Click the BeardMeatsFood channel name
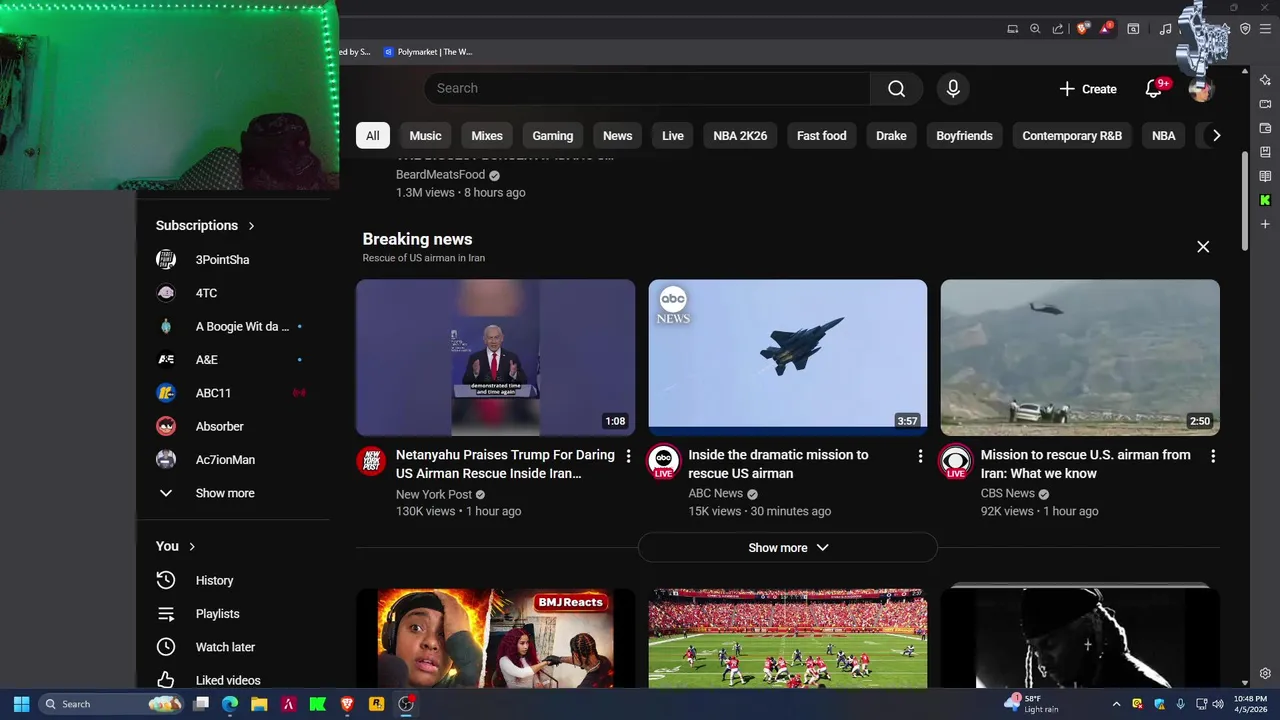The width and height of the screenshot is (1280, 720). 440,175
